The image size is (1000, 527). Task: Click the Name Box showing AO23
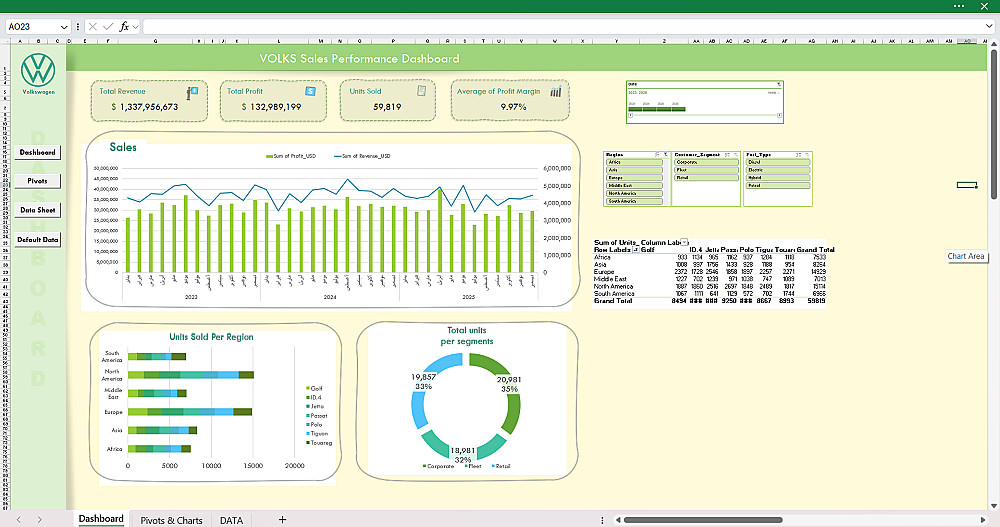pyautogui.click(x=32, y=27)
